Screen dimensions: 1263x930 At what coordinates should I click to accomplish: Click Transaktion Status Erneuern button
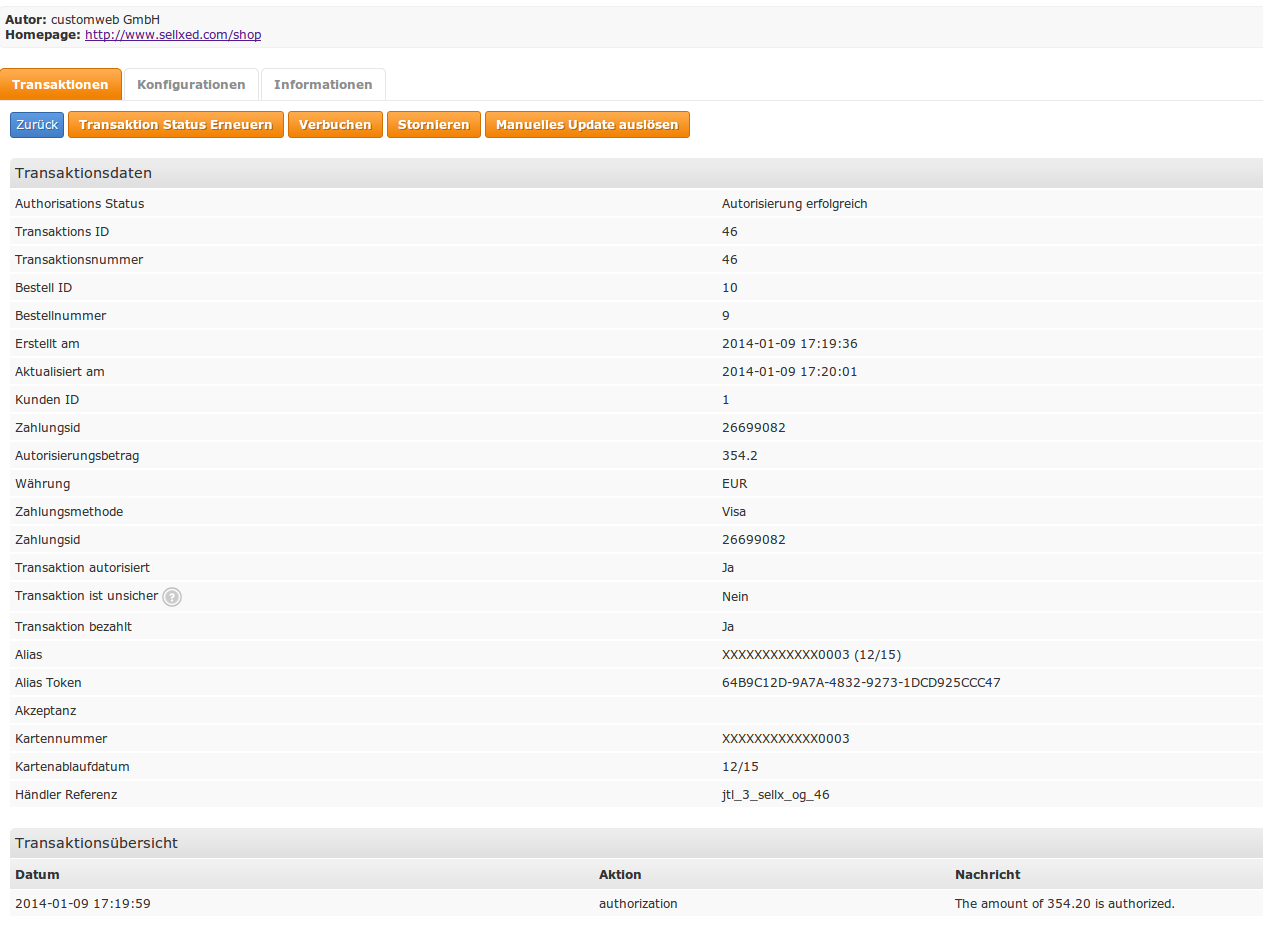coord(175,125)
